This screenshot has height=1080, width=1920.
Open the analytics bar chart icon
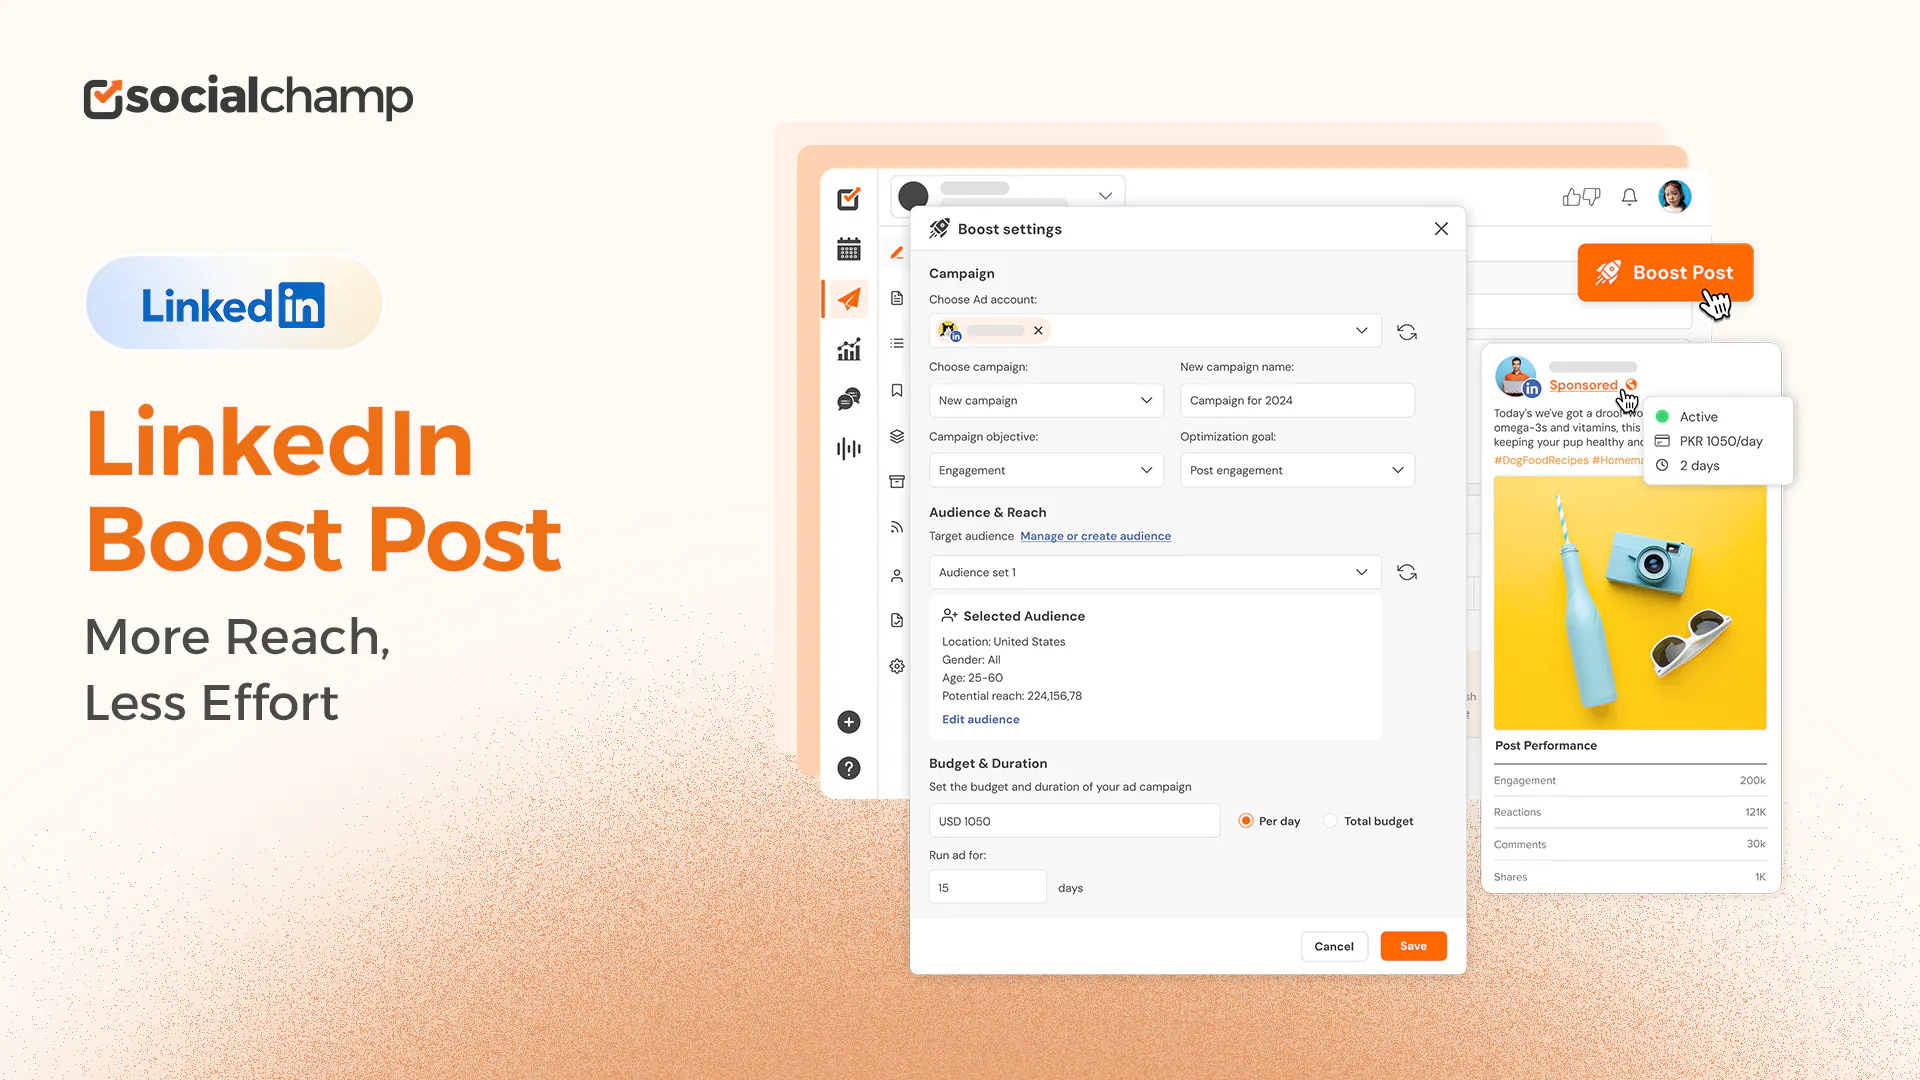pos(849,349)
